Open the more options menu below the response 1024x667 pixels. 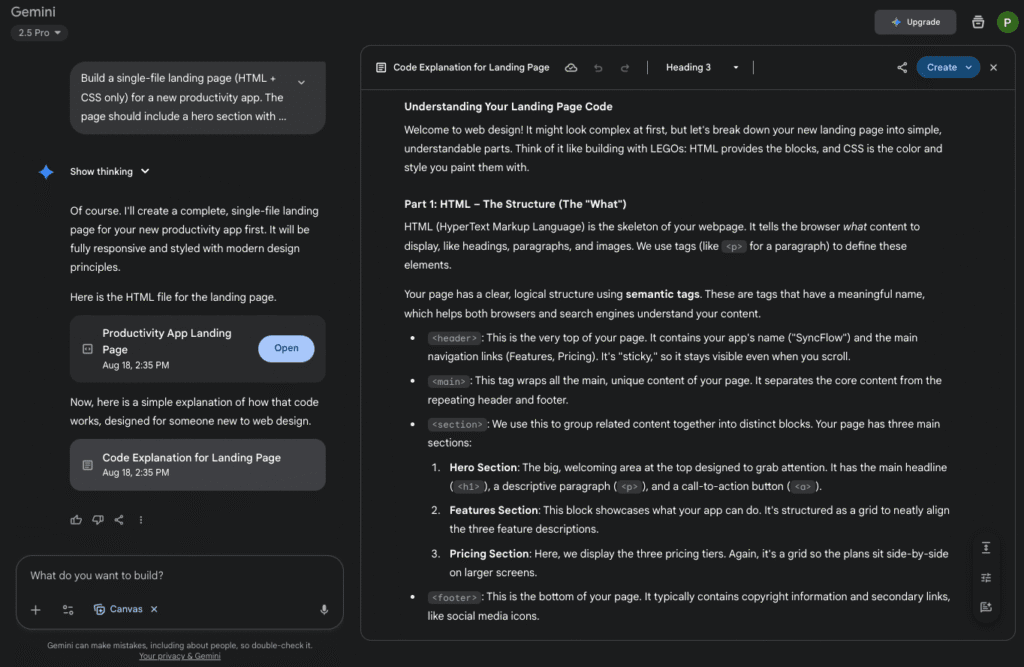point(141,519)
